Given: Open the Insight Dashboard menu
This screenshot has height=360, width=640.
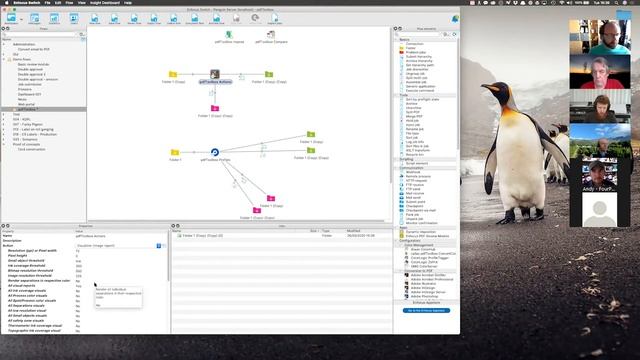Looking at the screenshot, I should tap(105, 2).
